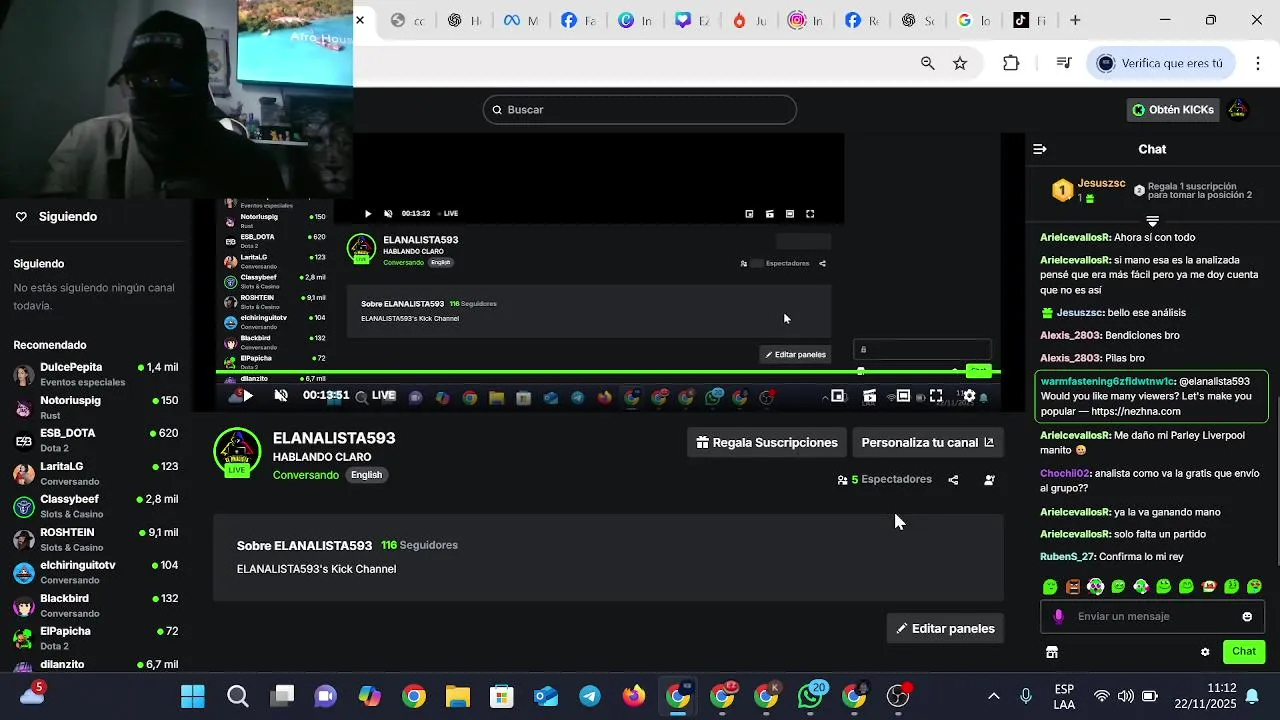The image size is (1280, 720).
Task: Enable theater mode in the main player
Action: pos(903,396)
